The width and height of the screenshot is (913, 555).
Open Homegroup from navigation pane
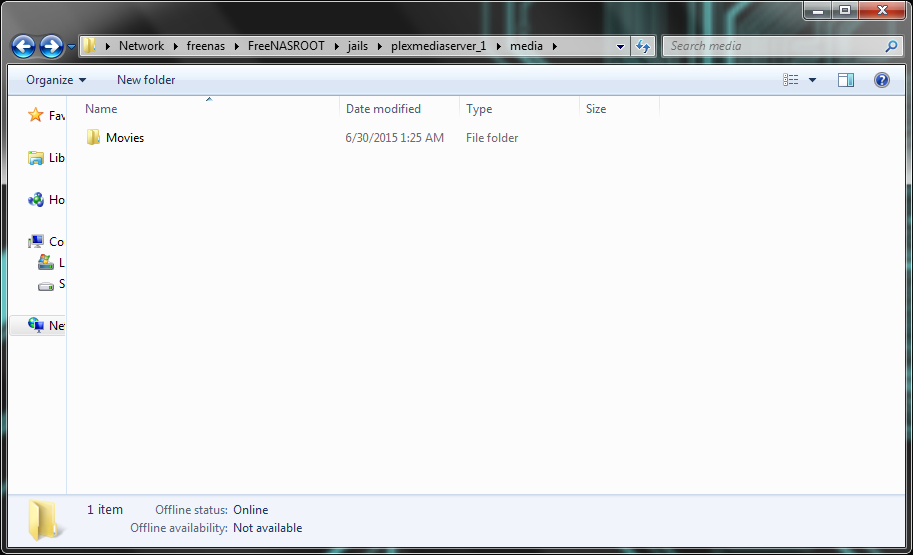(x=36, y=200)
